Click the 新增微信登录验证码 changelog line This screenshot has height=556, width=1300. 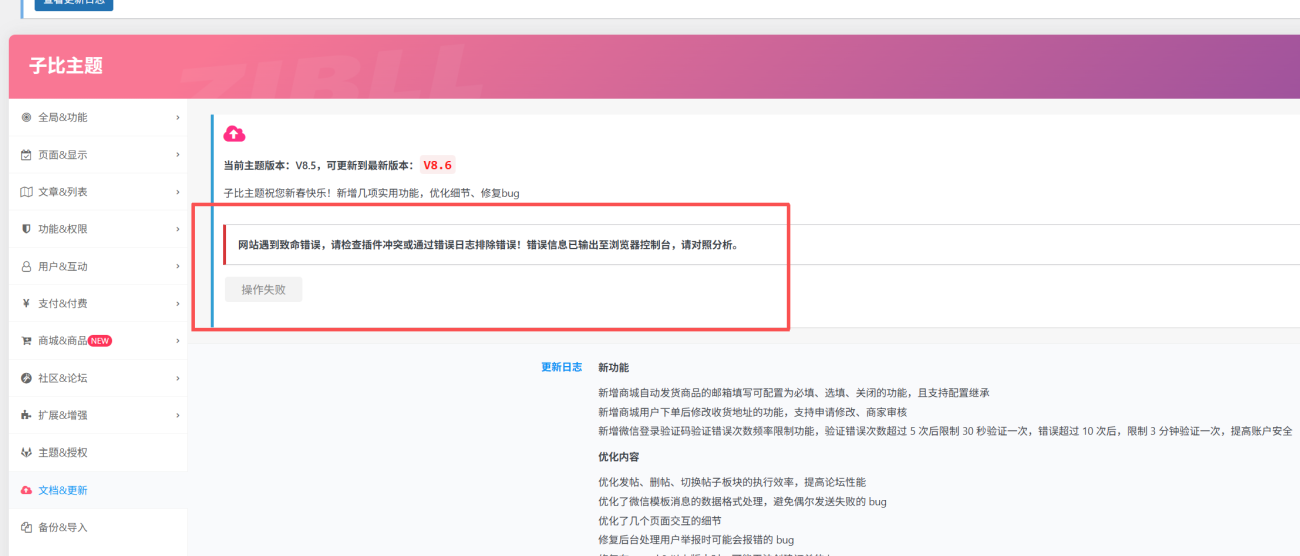945,431
